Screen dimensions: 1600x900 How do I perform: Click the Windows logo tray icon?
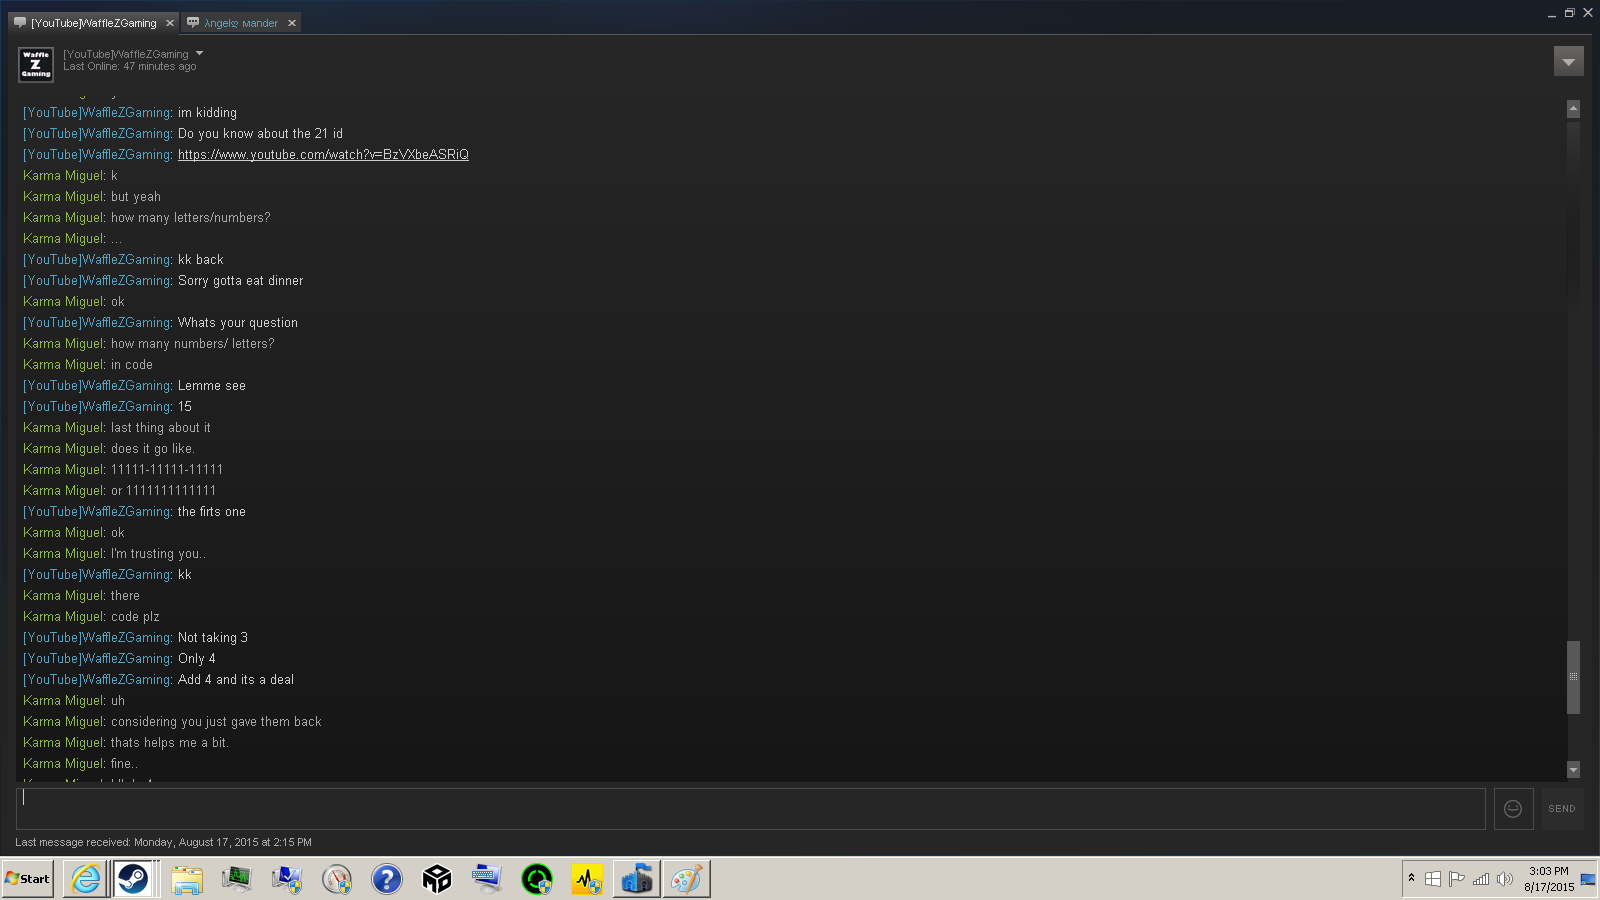pyautogui.click(x=1433, y=879)
